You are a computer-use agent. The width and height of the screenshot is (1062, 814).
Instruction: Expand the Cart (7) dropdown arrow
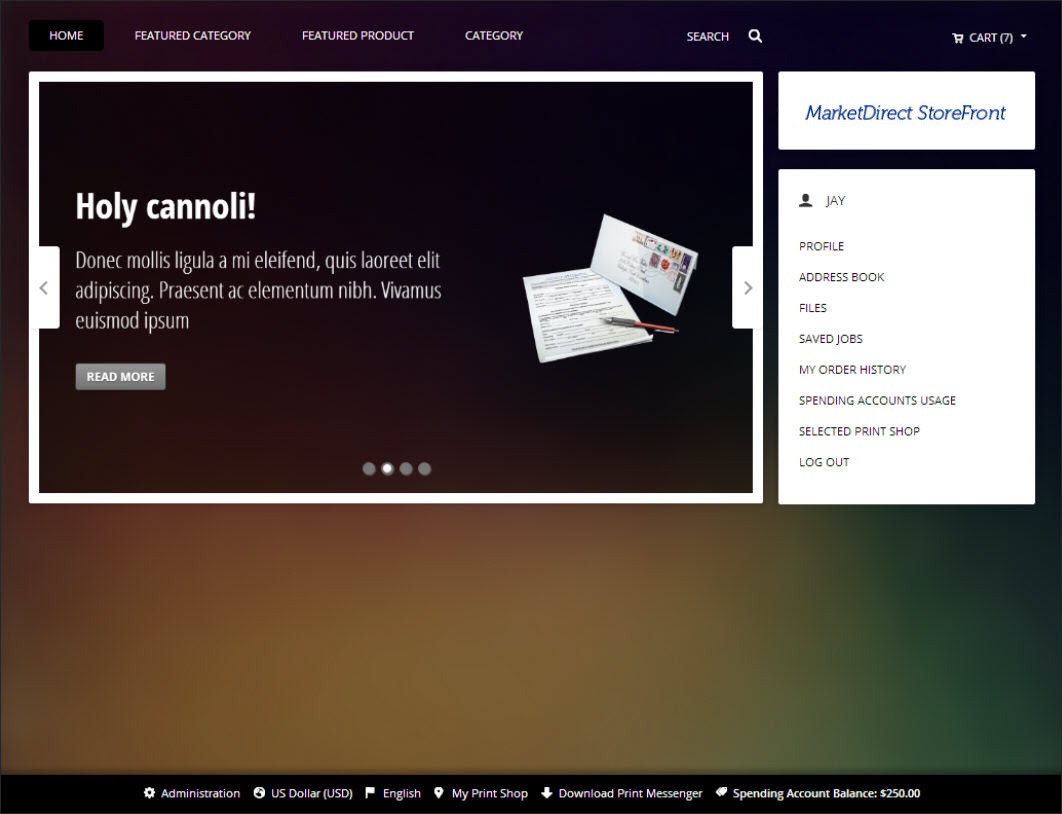pos(1024,37)
